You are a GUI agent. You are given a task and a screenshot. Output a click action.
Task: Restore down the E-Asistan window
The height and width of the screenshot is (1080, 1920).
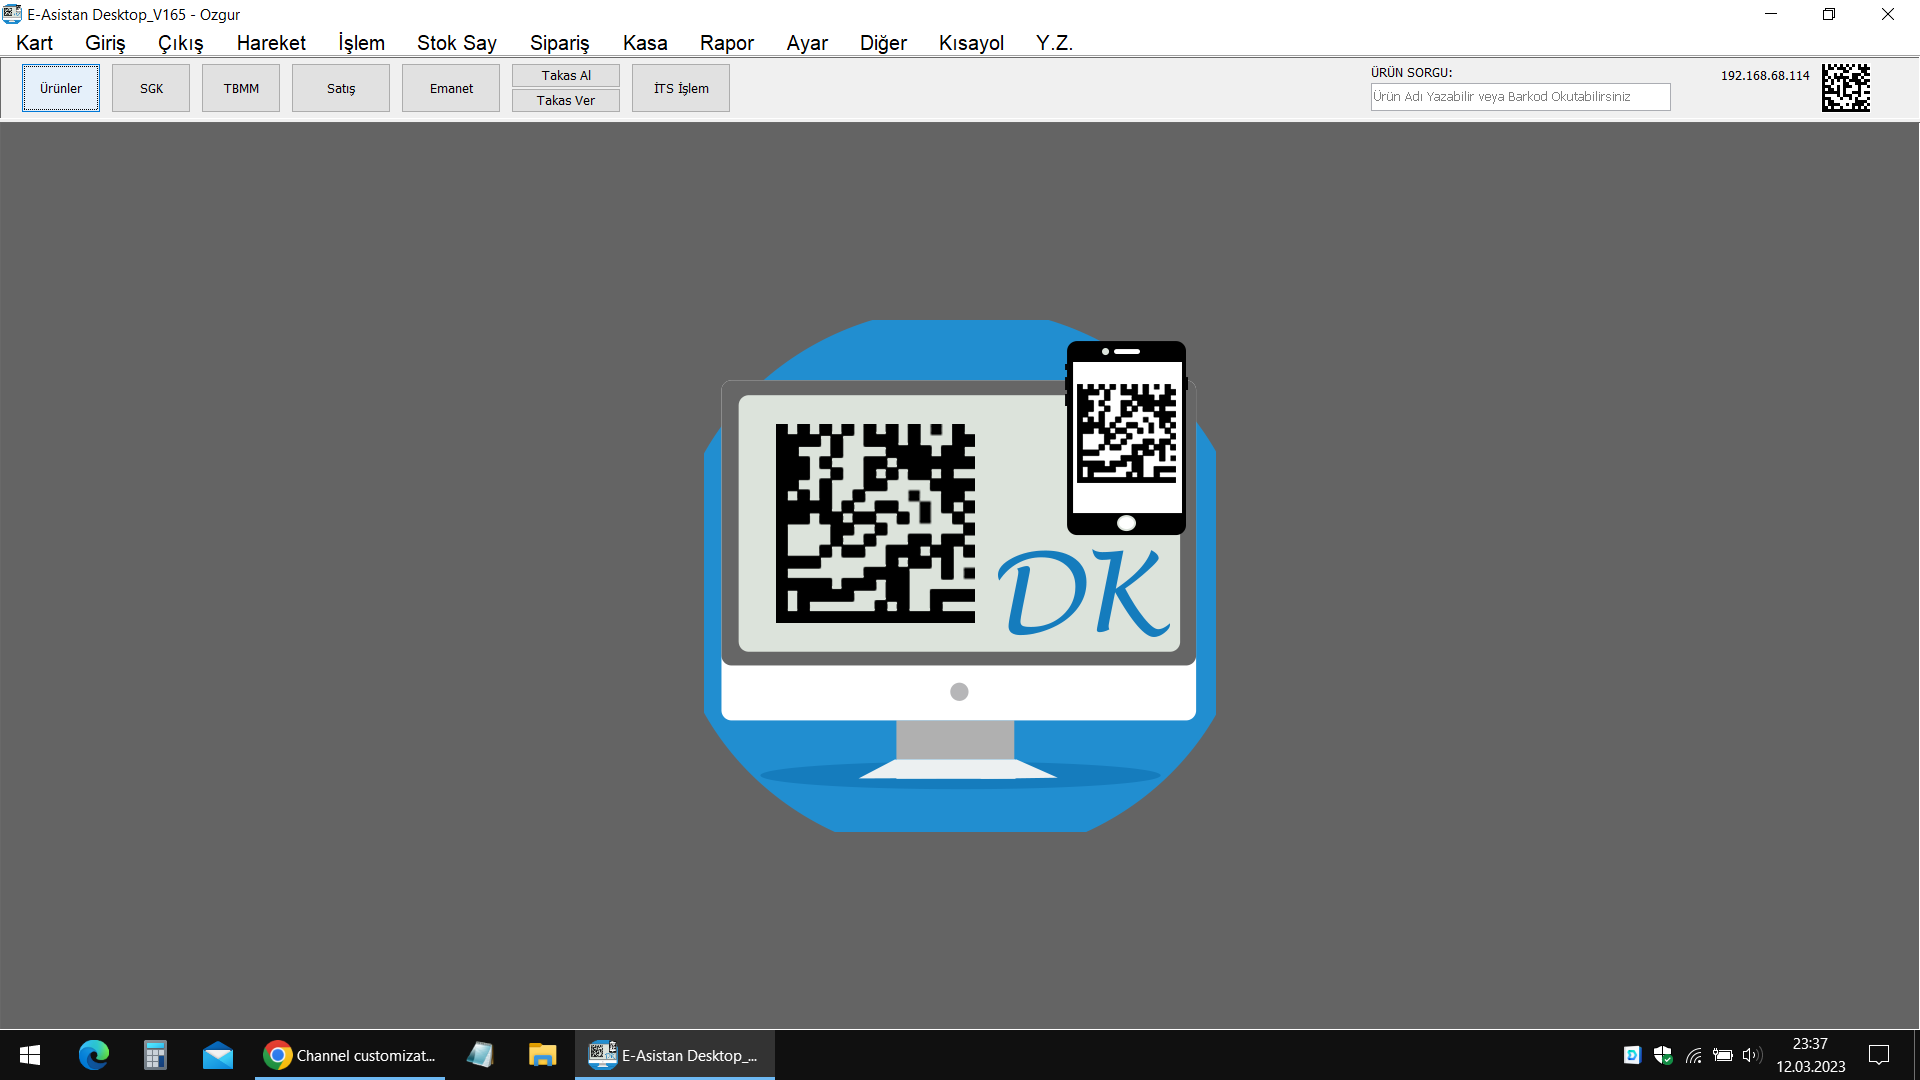coord(1829,14)
